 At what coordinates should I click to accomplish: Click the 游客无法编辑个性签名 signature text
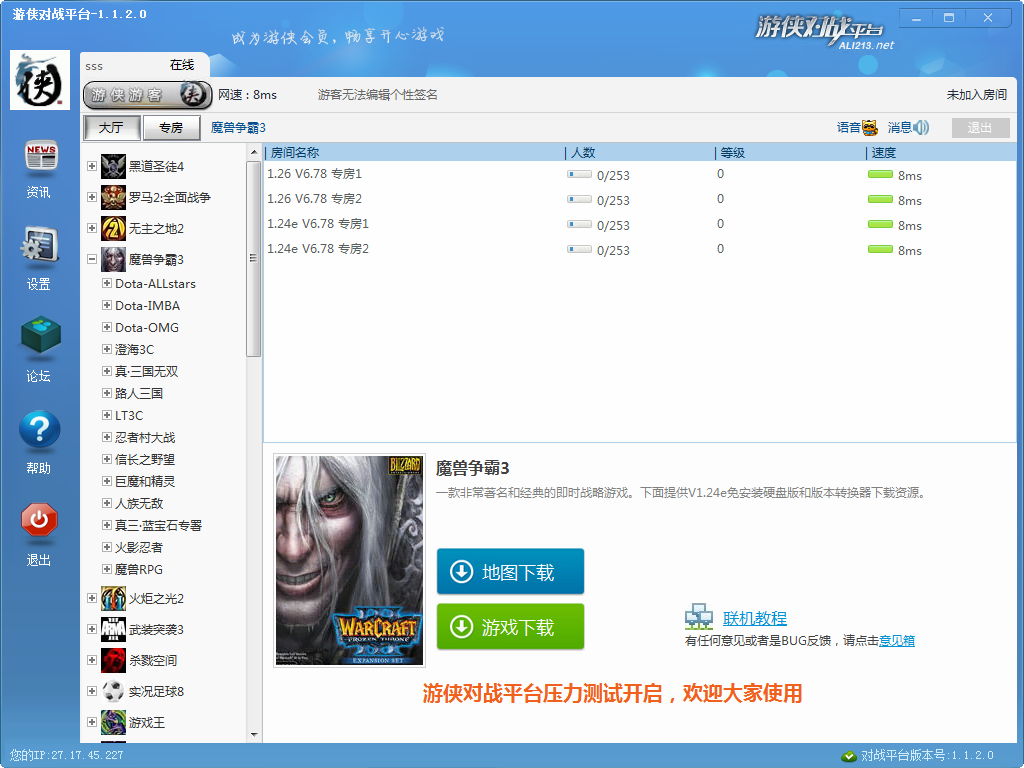pyautogui.click(x=377, y=95)
